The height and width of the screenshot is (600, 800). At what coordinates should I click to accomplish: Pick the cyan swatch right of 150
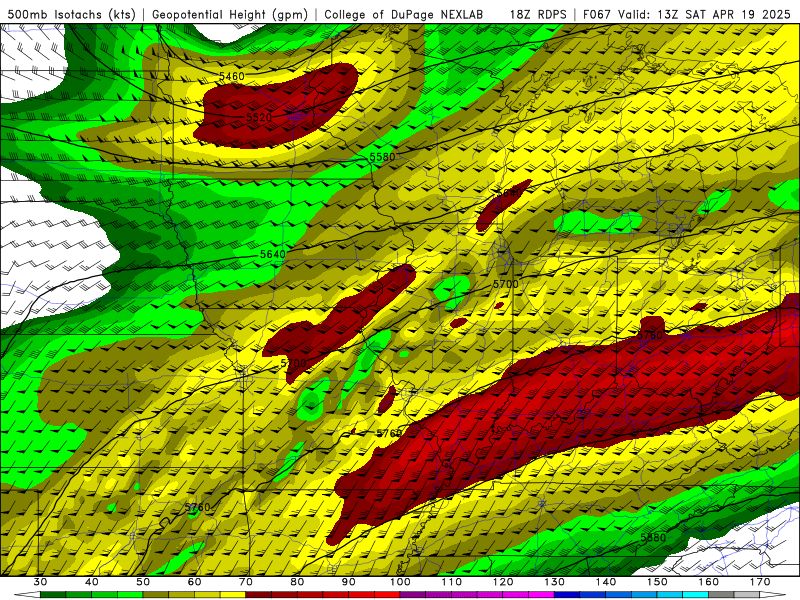tap(670, 595)
